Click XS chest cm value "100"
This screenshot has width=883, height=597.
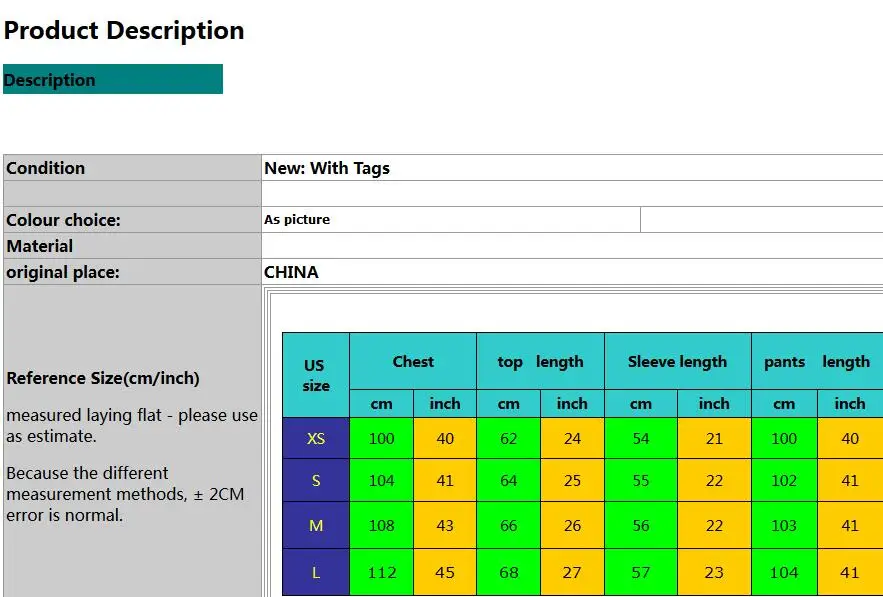tap(381, 438)
